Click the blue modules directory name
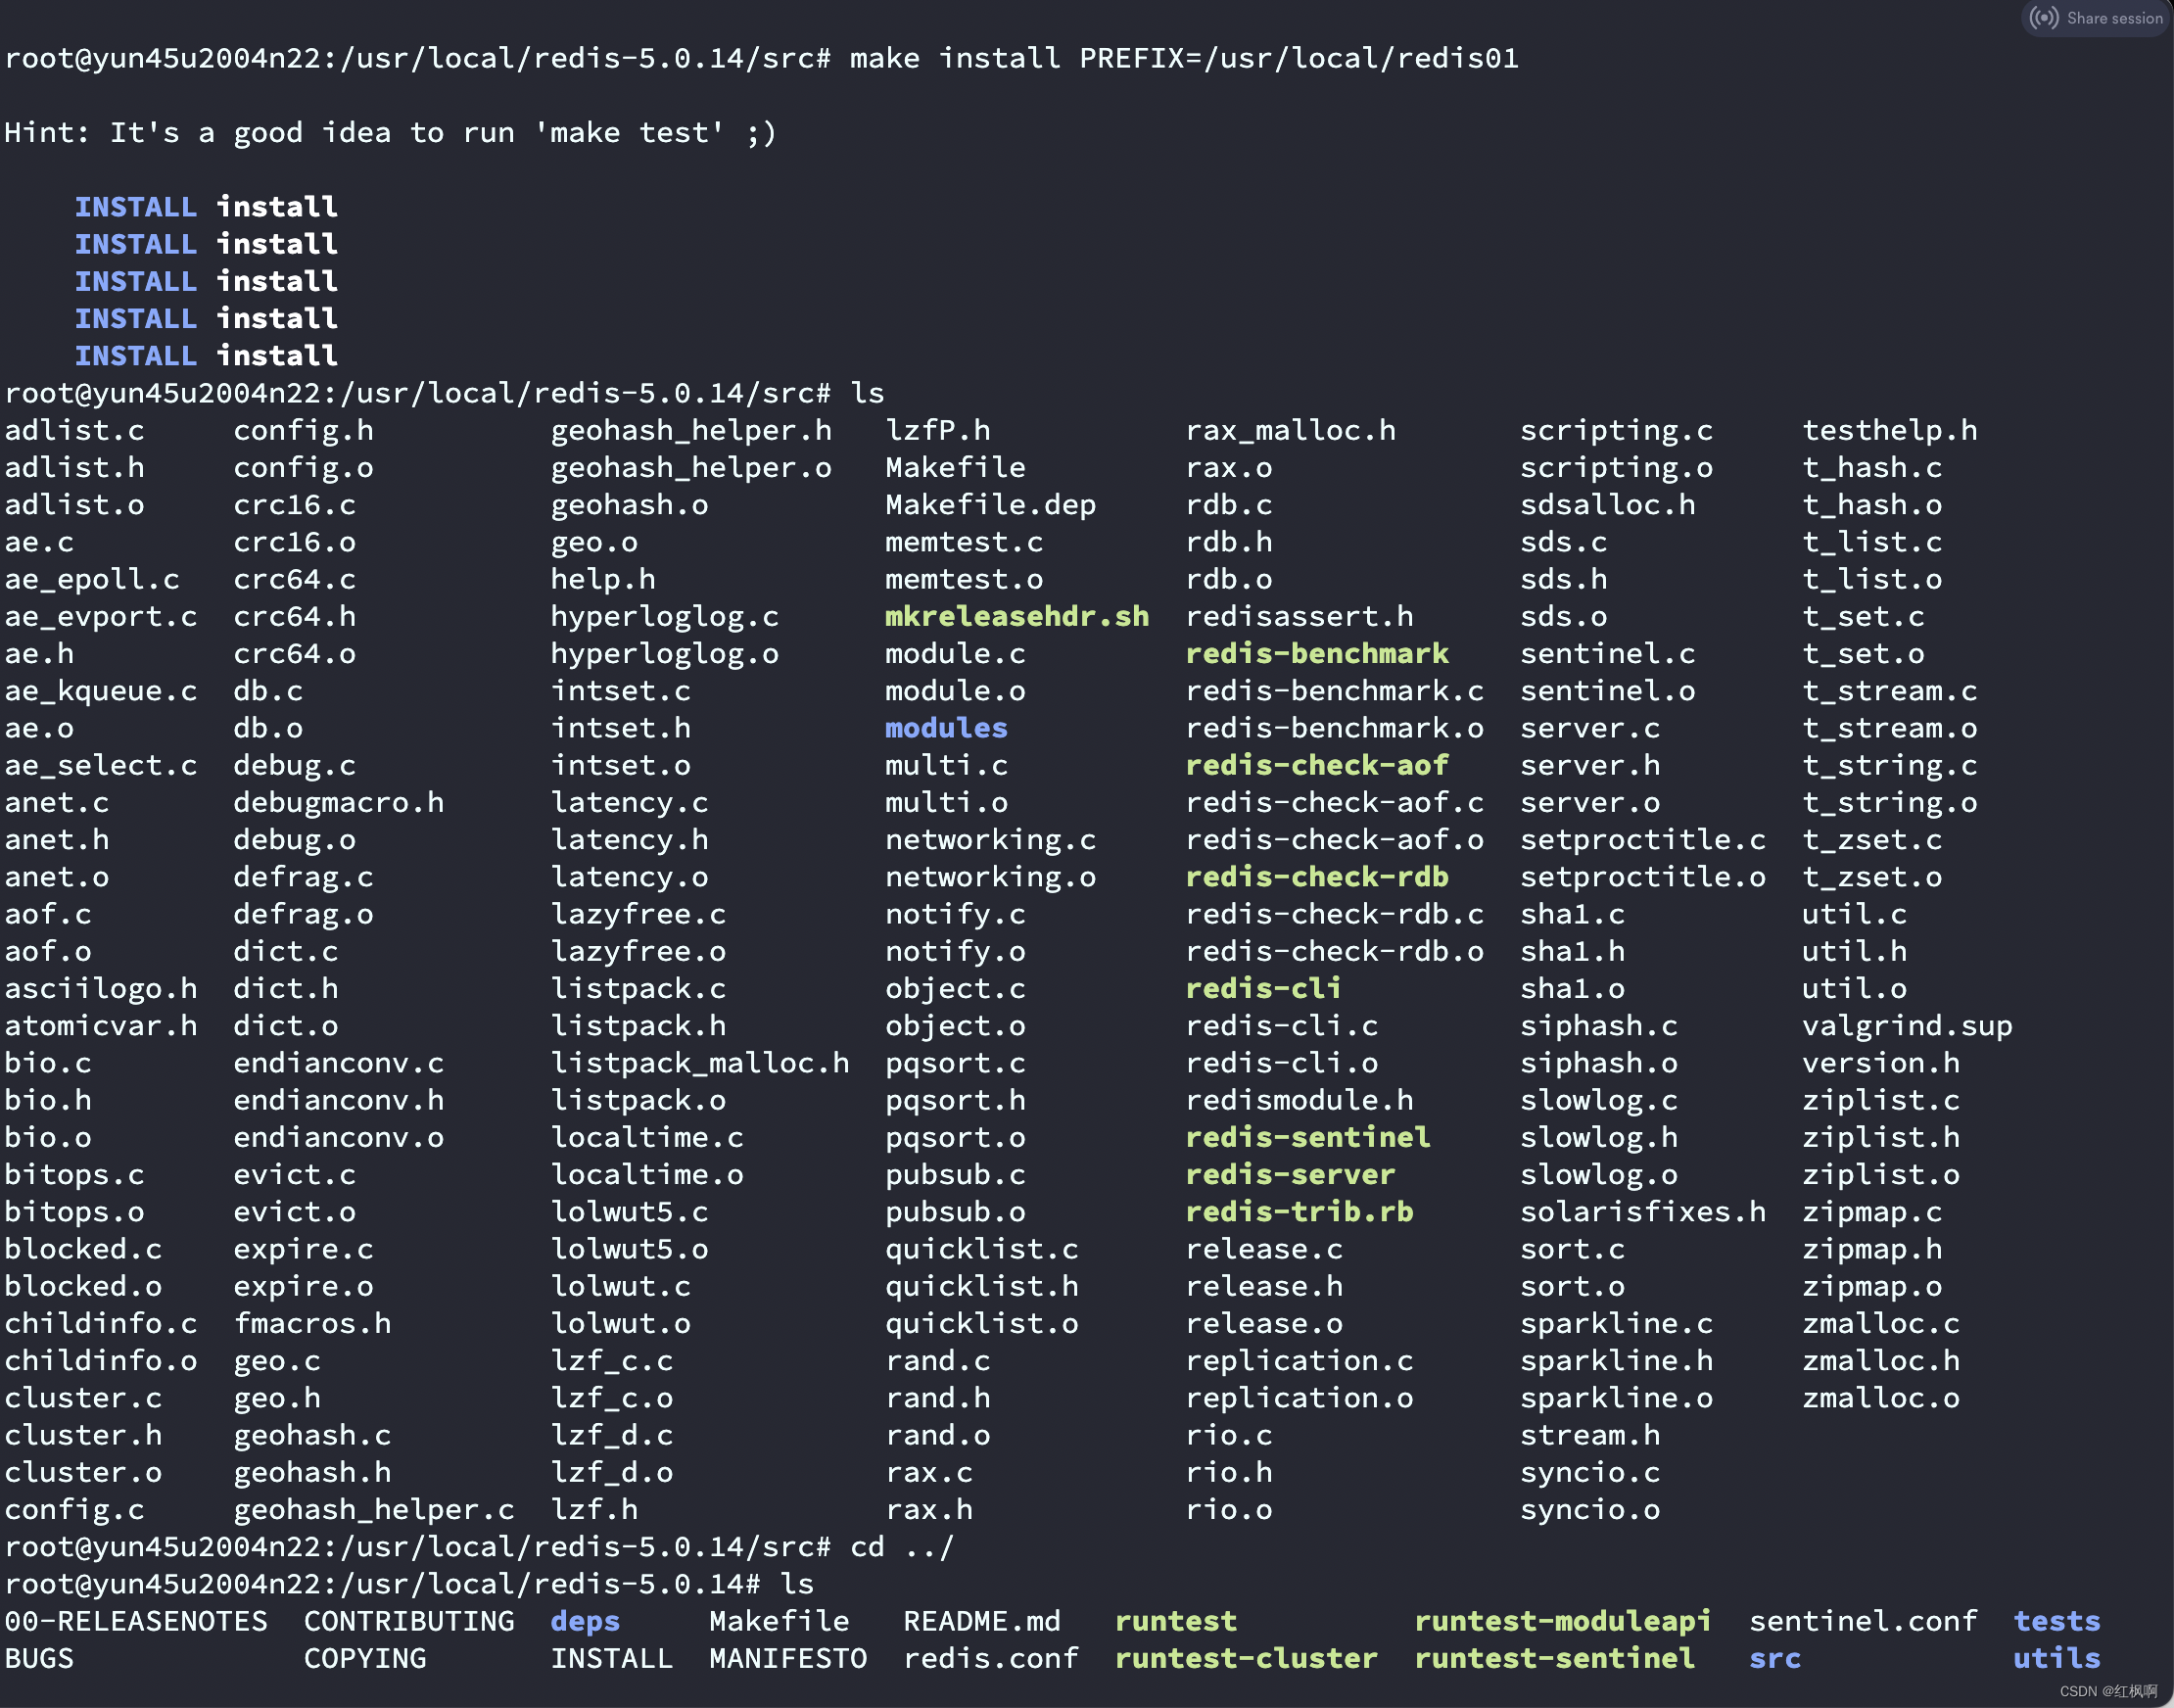 click(x=945, y=728)
